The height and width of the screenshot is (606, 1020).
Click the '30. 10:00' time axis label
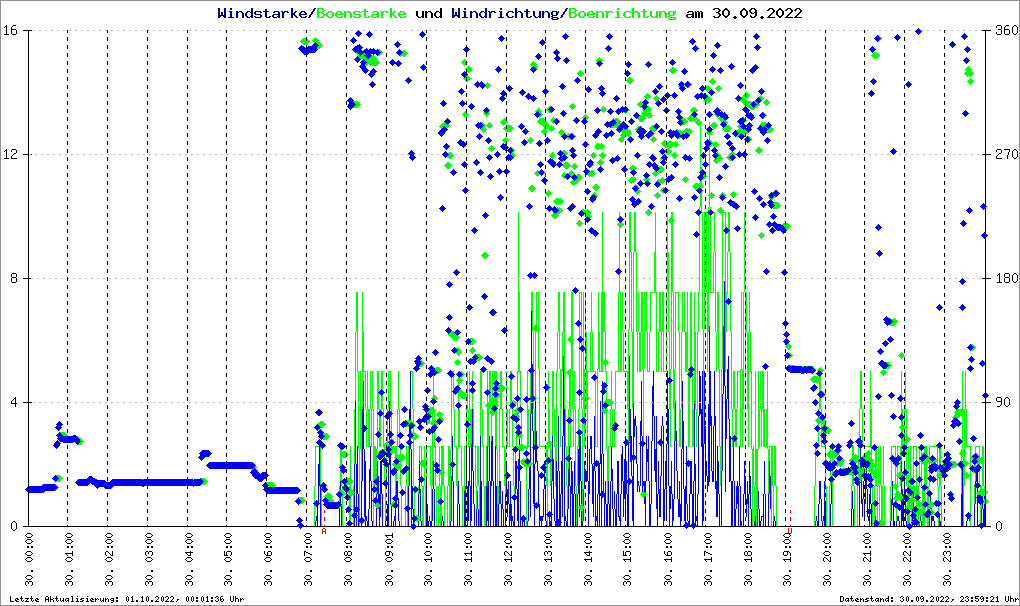tap(428, 560)
